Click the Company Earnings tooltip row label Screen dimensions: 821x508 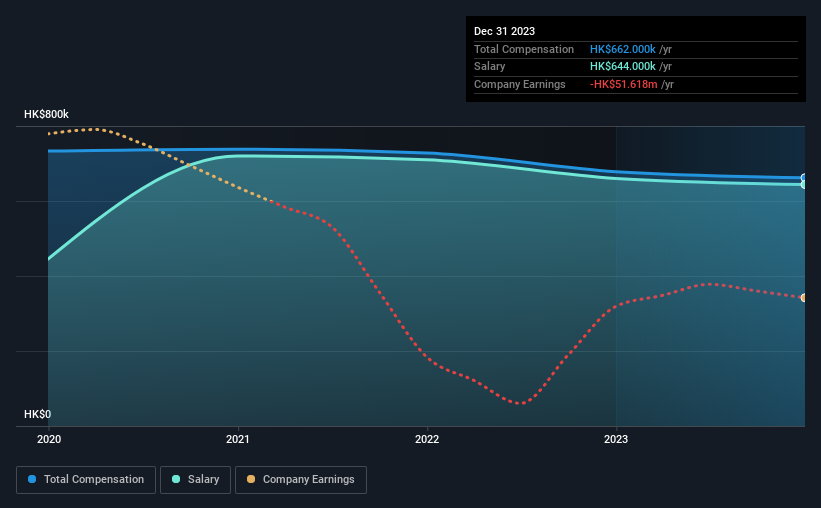(519, 84)
